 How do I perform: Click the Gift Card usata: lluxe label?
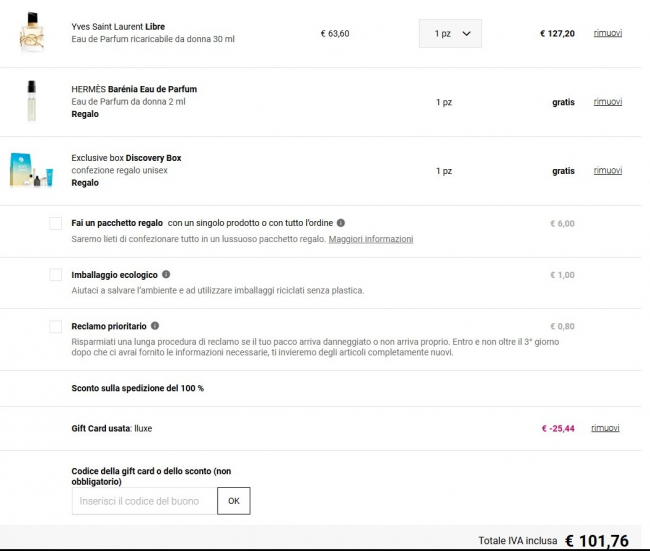[x=112, y=428]
